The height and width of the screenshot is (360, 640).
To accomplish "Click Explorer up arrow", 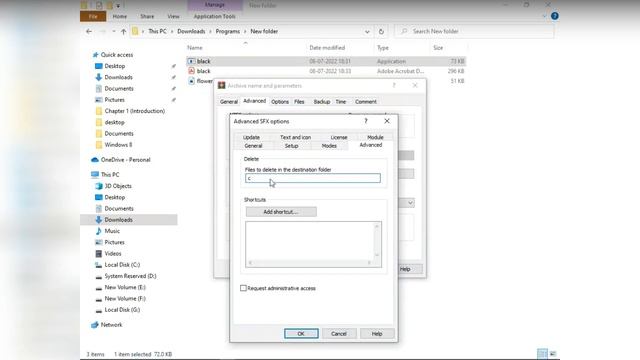I will (123, 31).
